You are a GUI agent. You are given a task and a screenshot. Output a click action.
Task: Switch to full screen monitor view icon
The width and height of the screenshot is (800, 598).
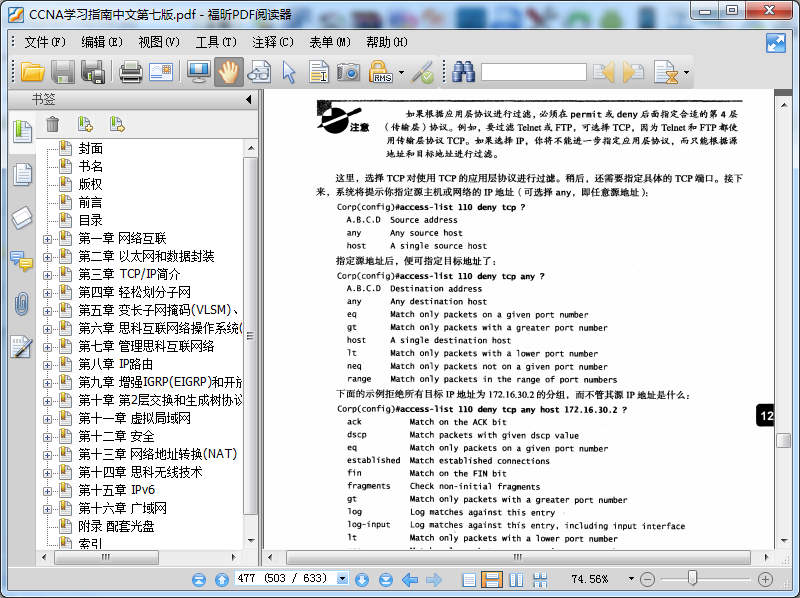(198, 72)
